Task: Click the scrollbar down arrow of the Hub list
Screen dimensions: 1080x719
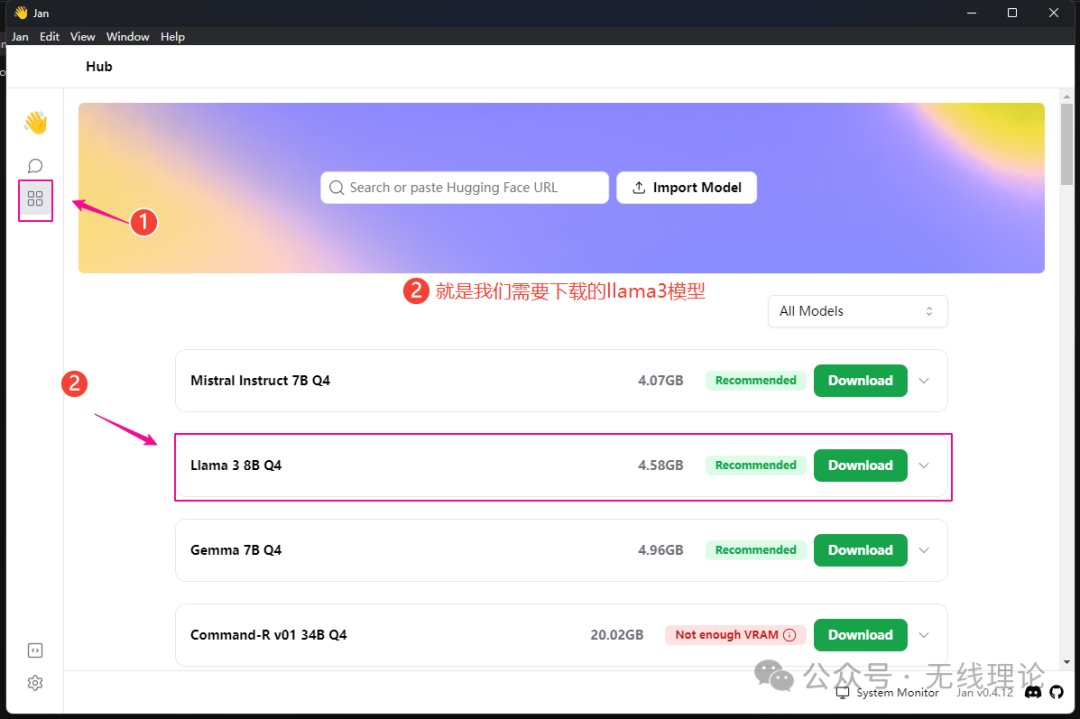Action: pos(1066,662)
